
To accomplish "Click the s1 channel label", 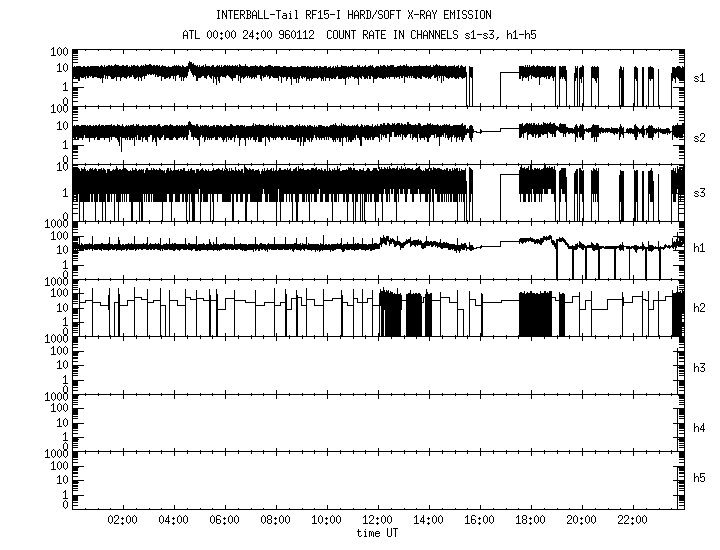I will [x=700, y=77].
